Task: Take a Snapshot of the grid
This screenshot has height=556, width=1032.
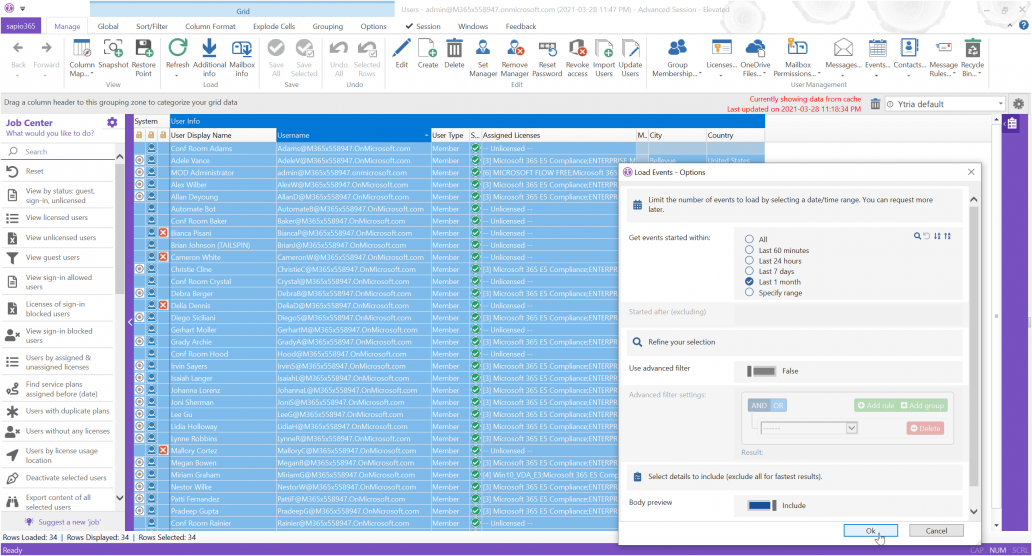Action: tap(113, 49)
